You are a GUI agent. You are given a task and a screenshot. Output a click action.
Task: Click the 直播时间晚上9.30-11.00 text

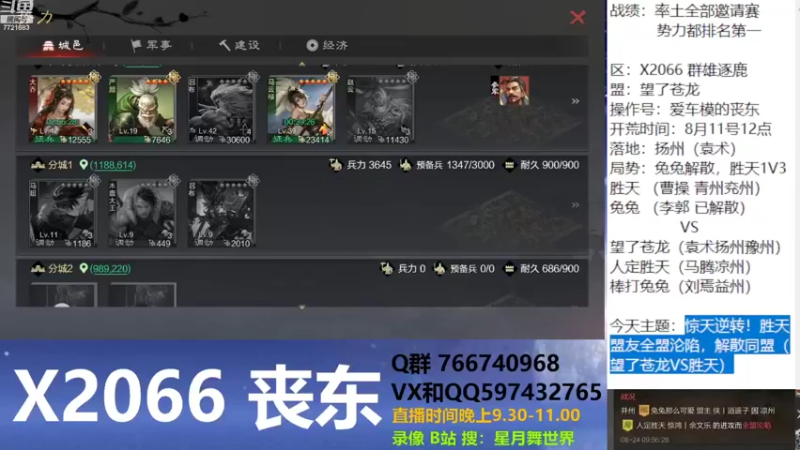tap(486, 415)
